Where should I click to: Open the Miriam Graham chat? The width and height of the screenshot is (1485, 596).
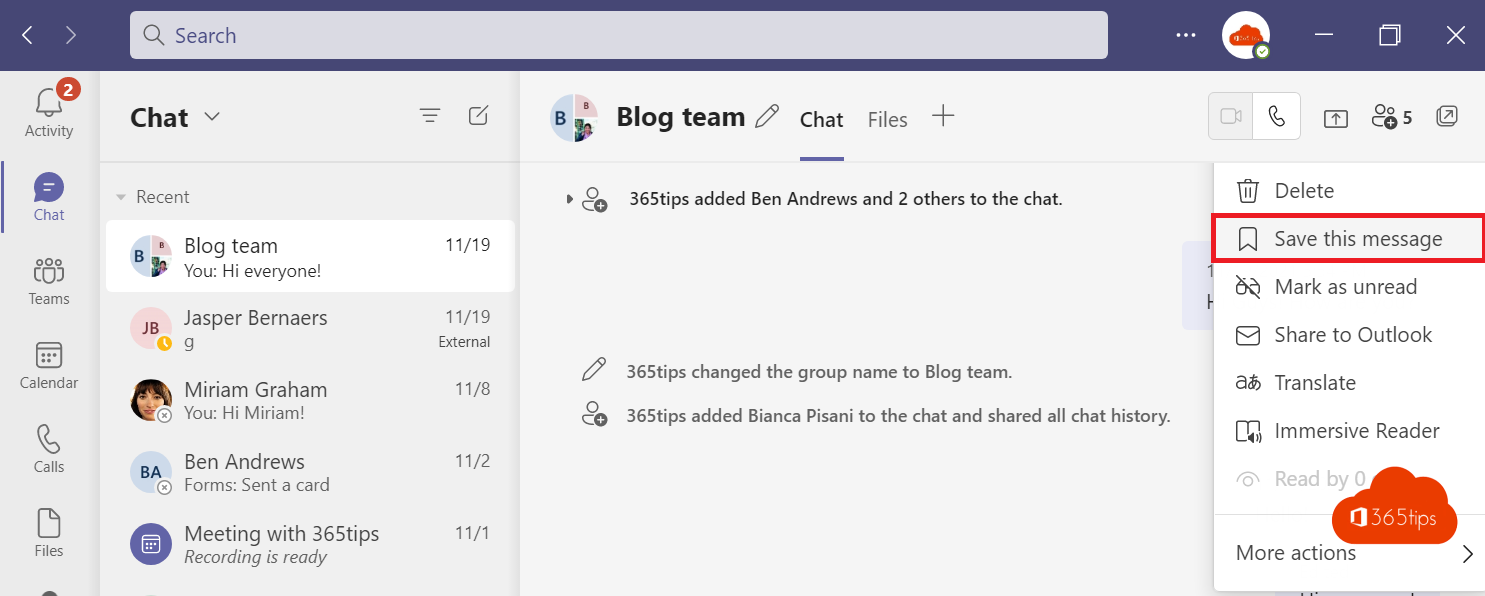pyautogui.click(x=310, y=401)
